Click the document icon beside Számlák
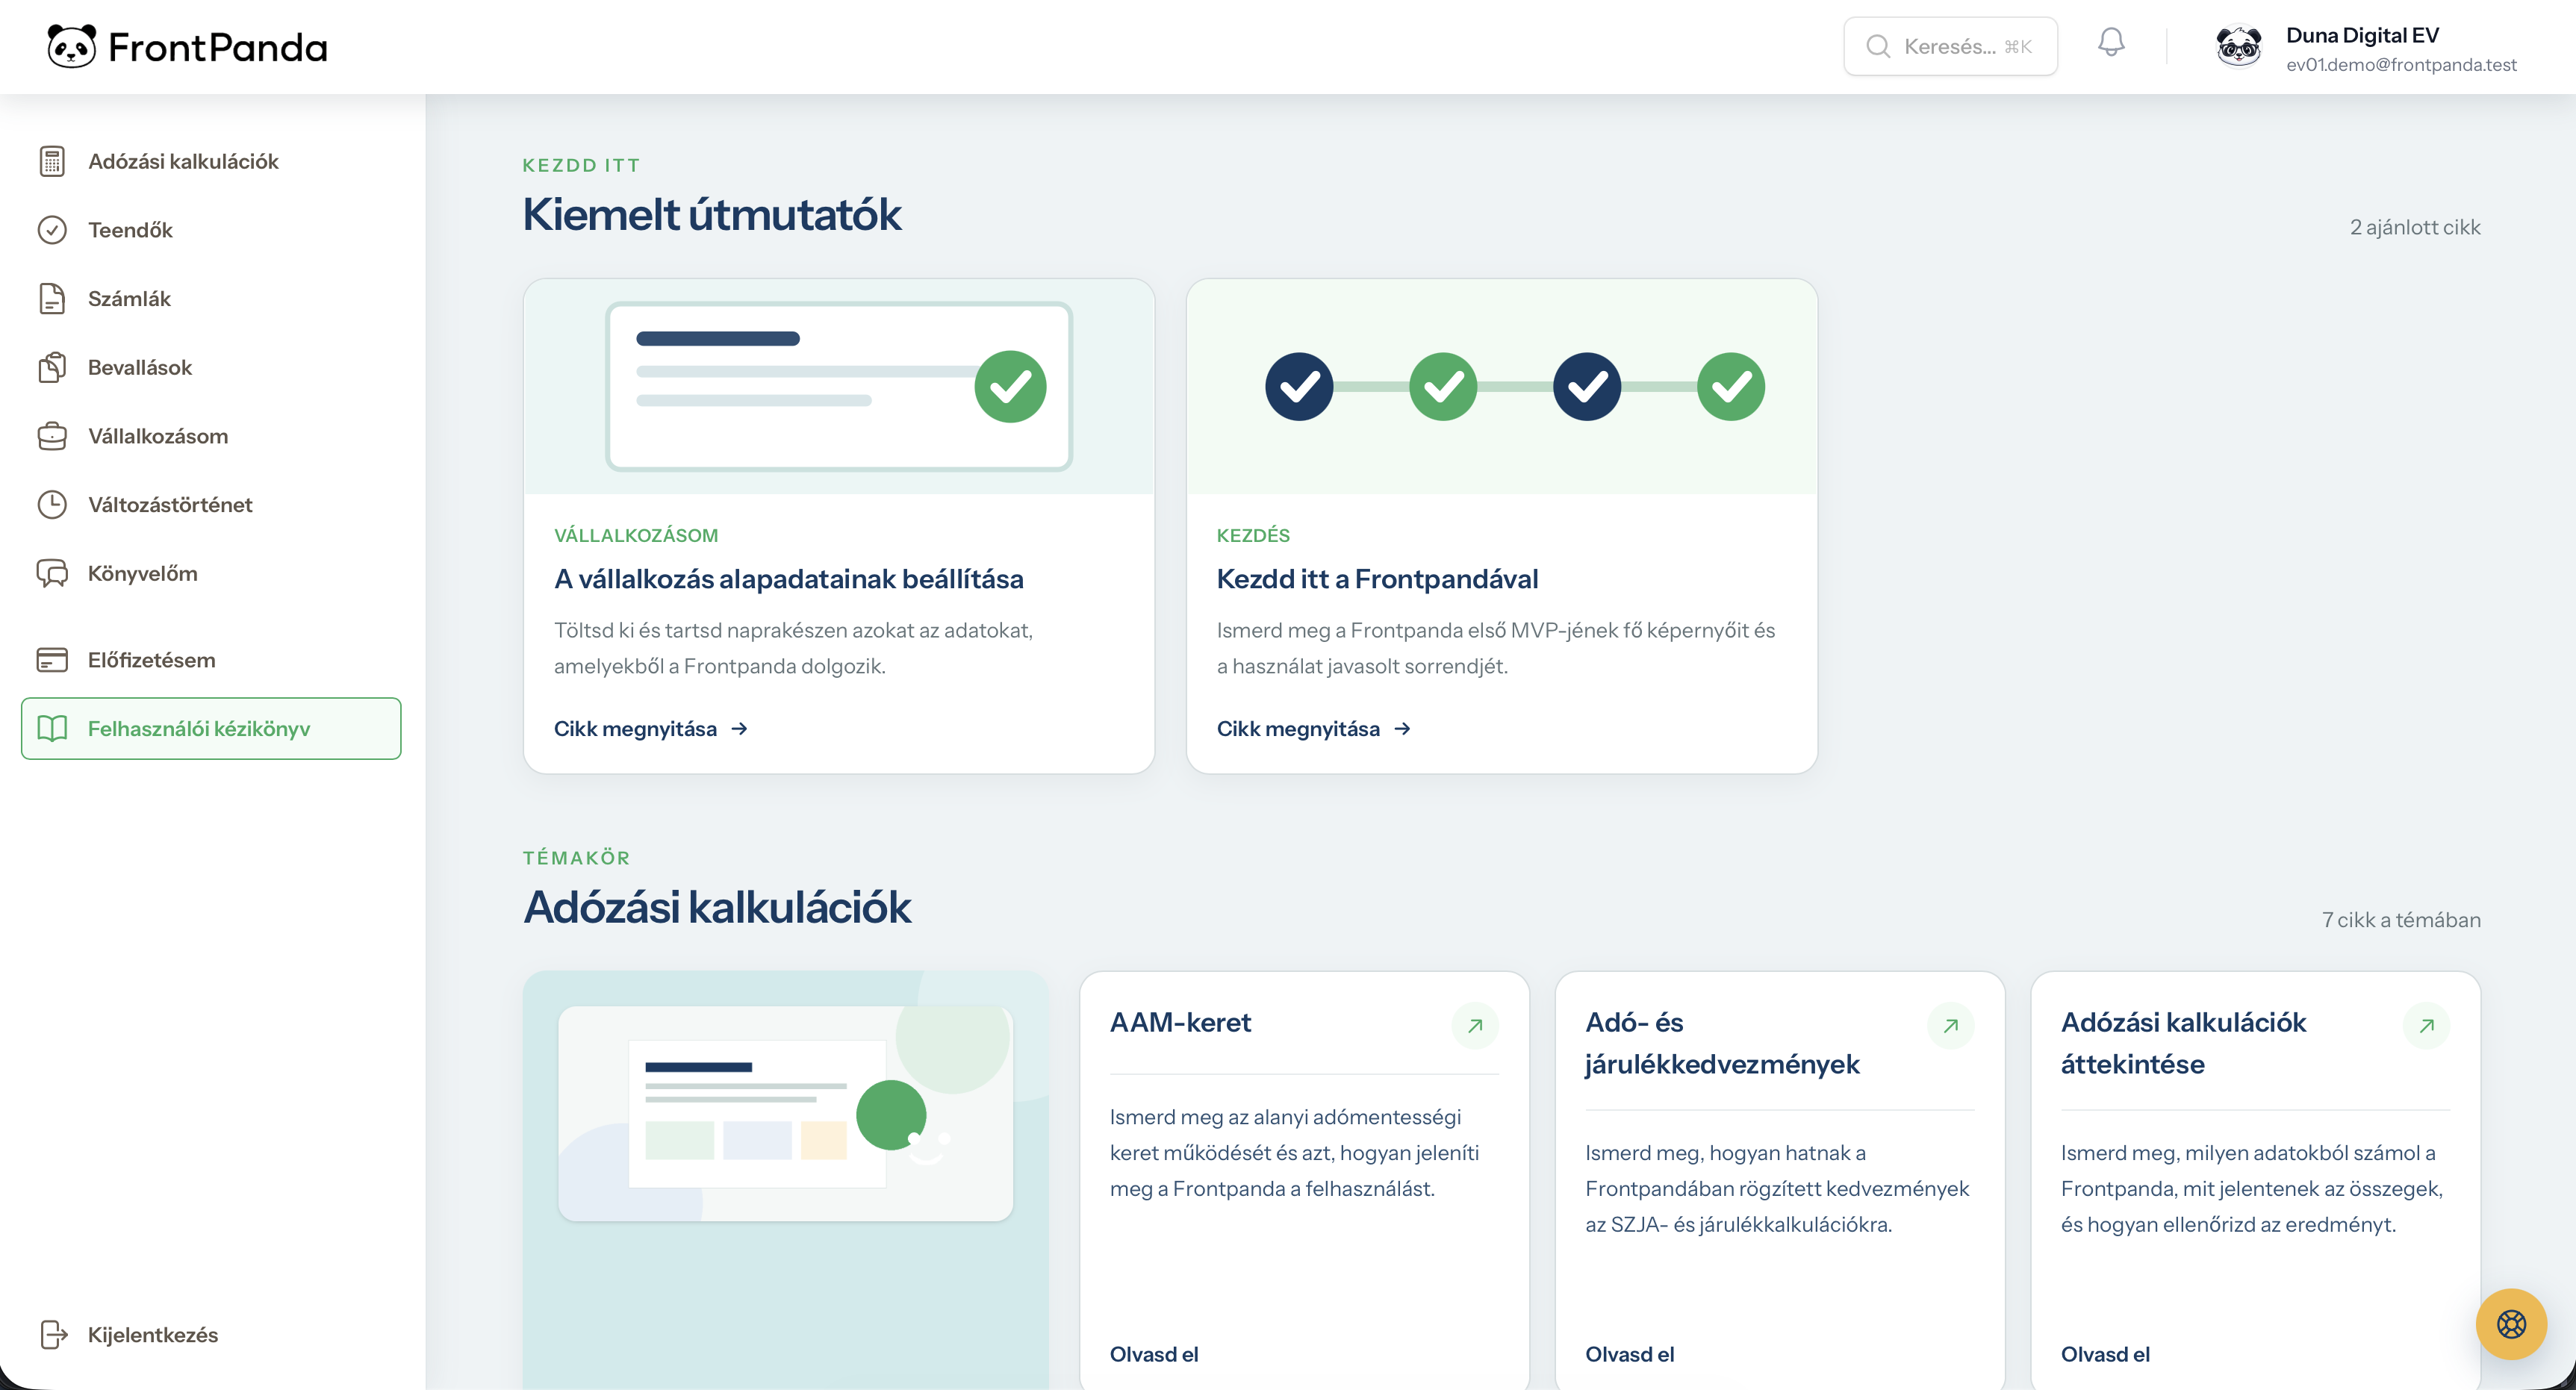 pos(52,298)
